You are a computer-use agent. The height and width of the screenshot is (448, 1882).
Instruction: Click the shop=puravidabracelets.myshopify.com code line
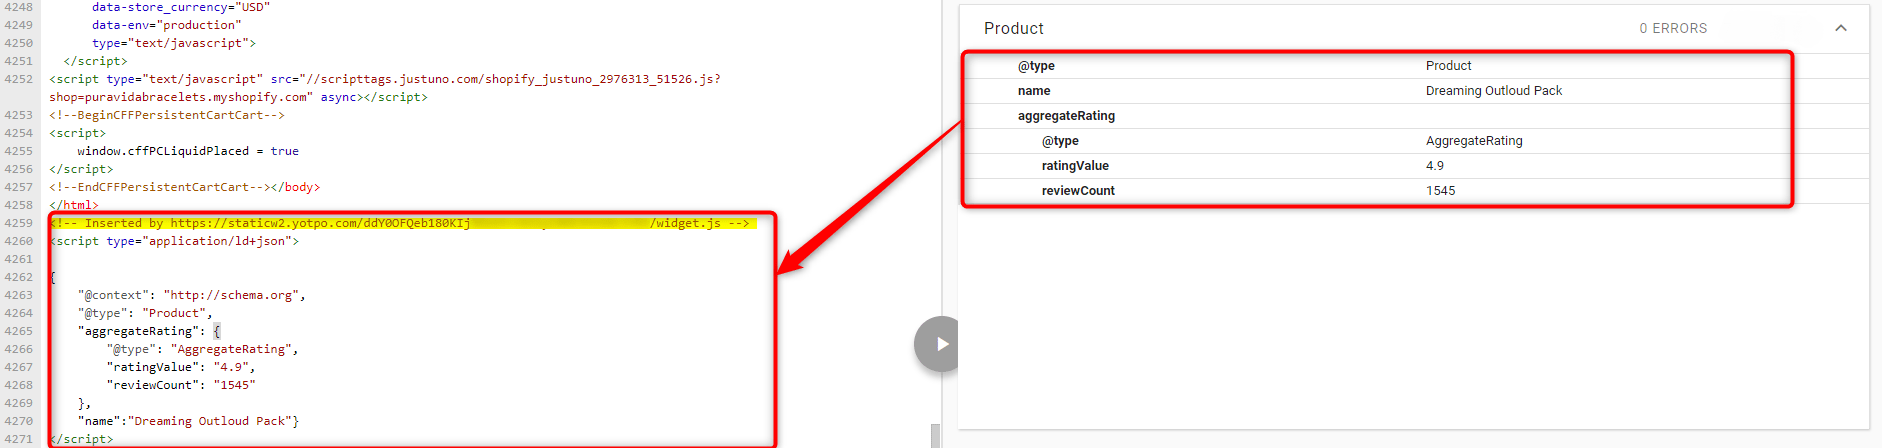tap(239, 97)
